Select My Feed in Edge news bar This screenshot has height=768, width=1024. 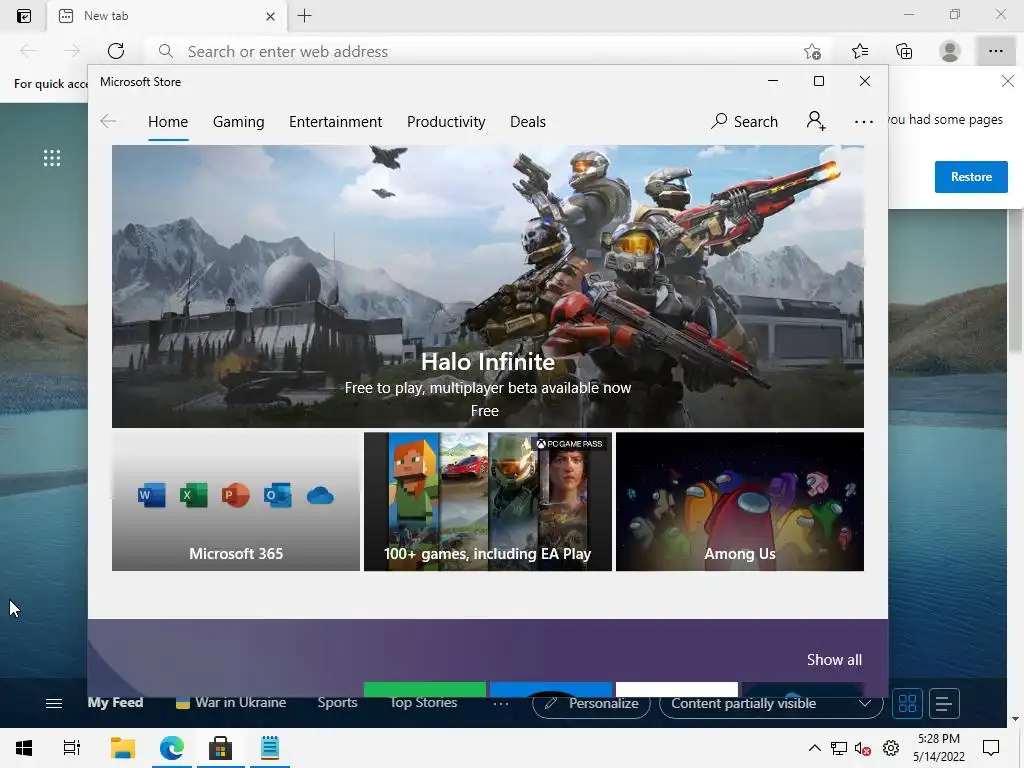coord(115,703)
